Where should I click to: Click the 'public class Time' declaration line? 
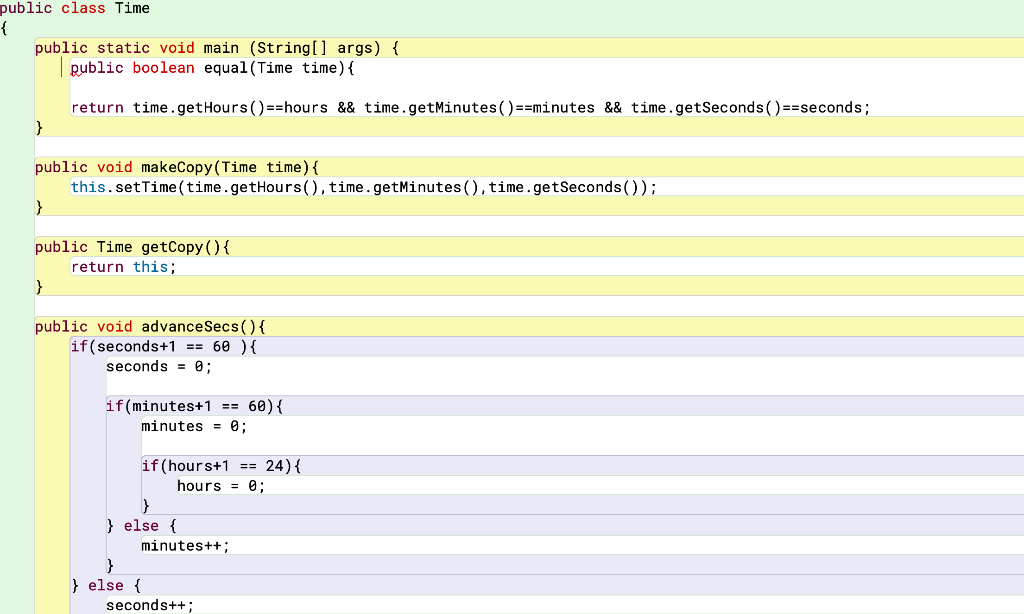75,8
